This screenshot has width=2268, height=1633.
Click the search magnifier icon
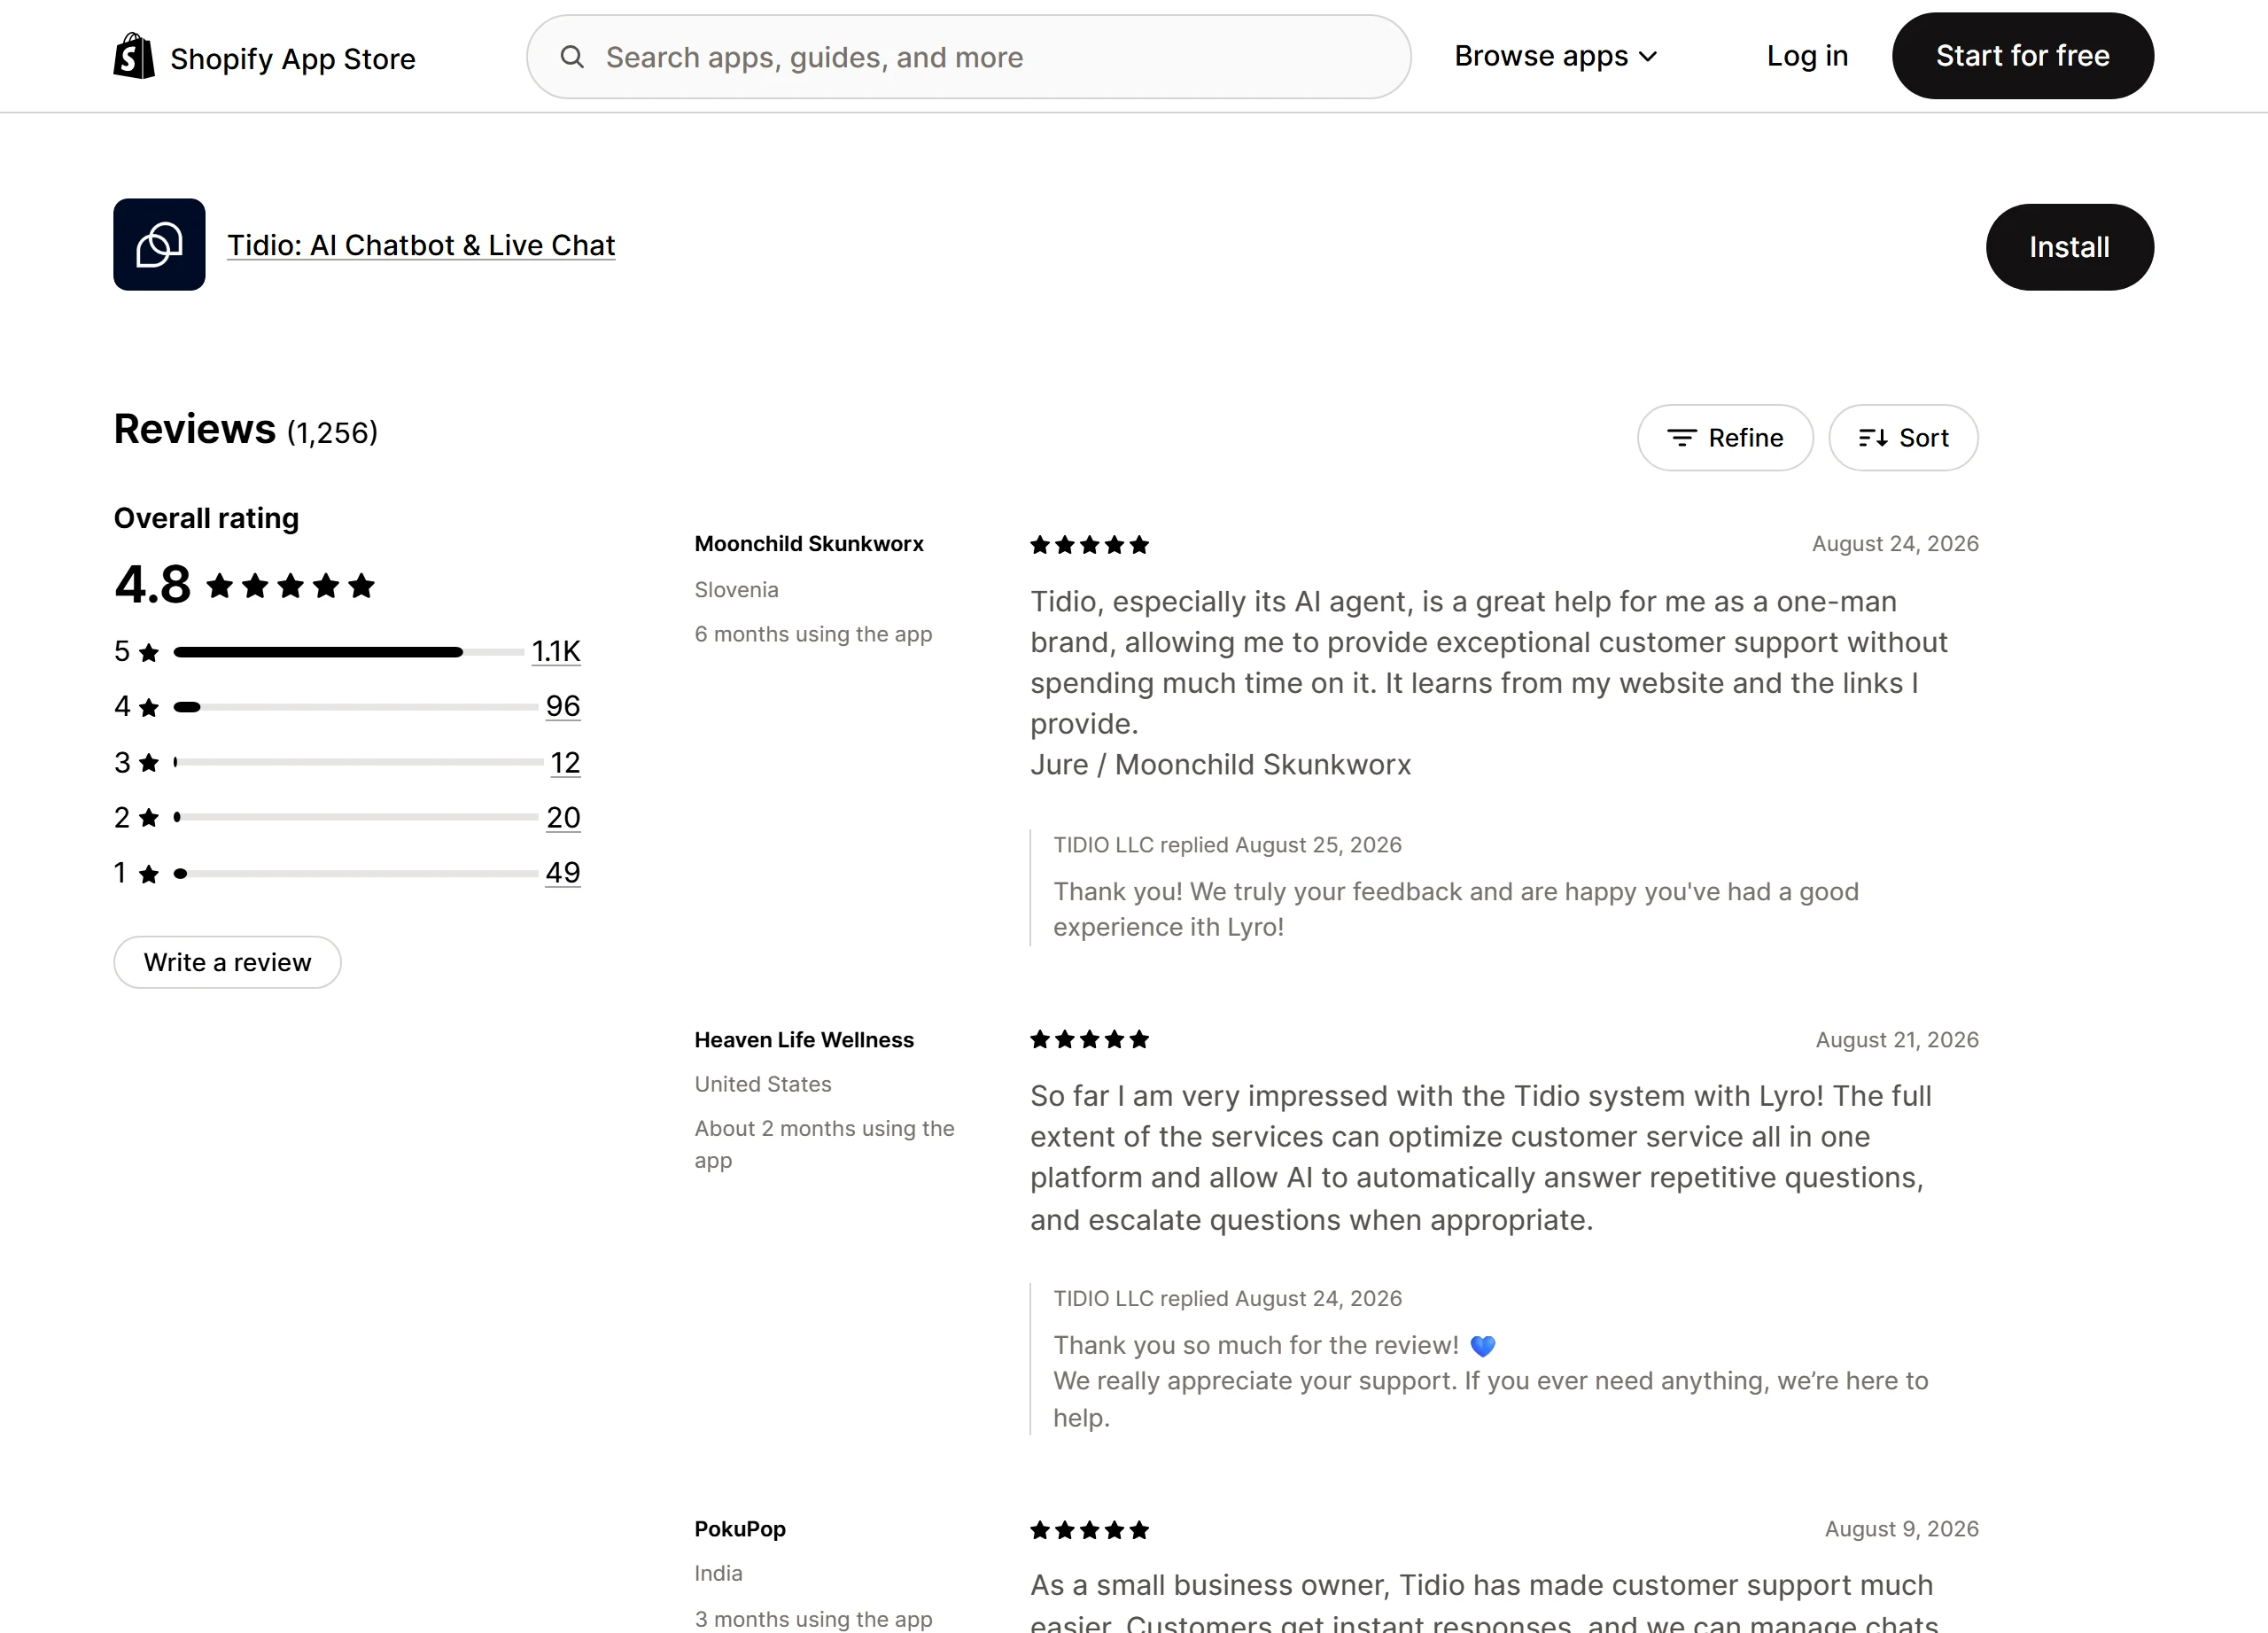click(572, 57)
